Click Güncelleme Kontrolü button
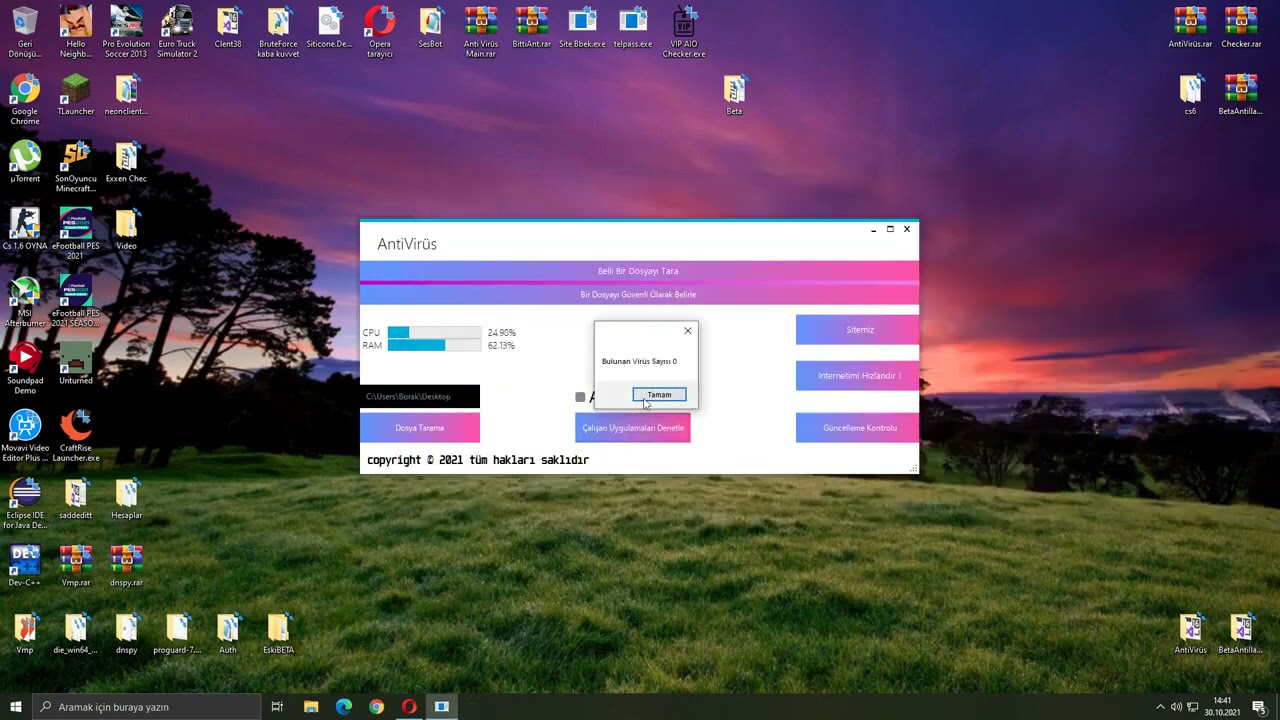This screenshot has height=720, width=1280. [x=857, y=428]
